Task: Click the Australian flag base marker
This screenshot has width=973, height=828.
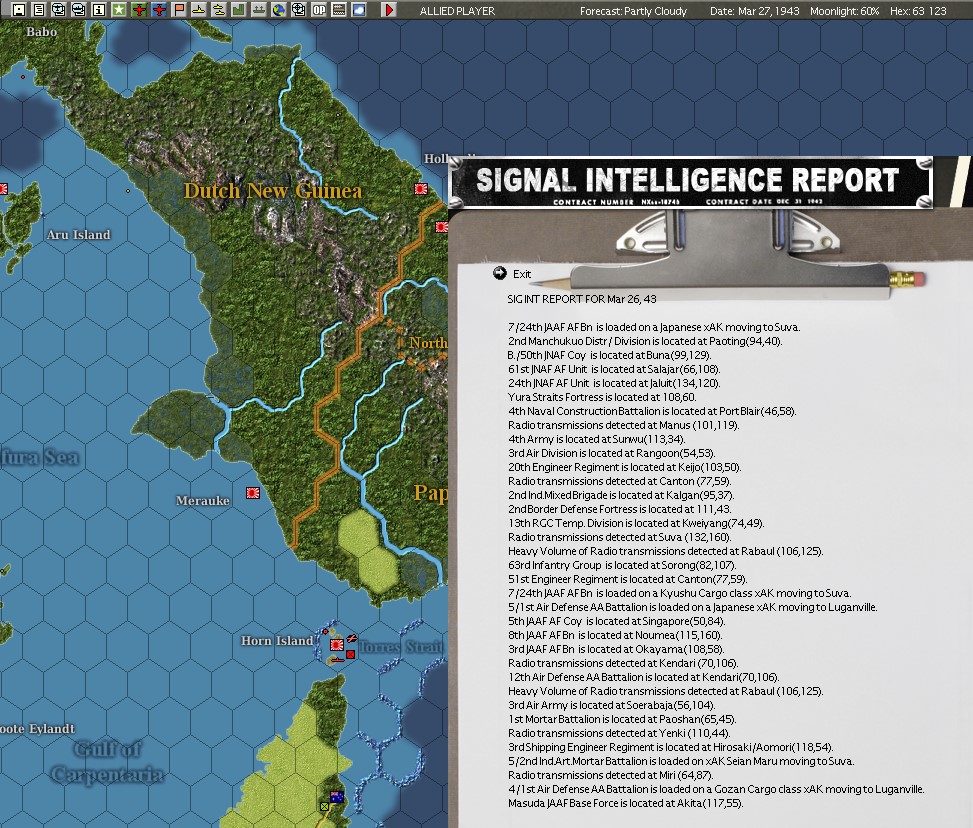Action: click(x=337, y=796)
